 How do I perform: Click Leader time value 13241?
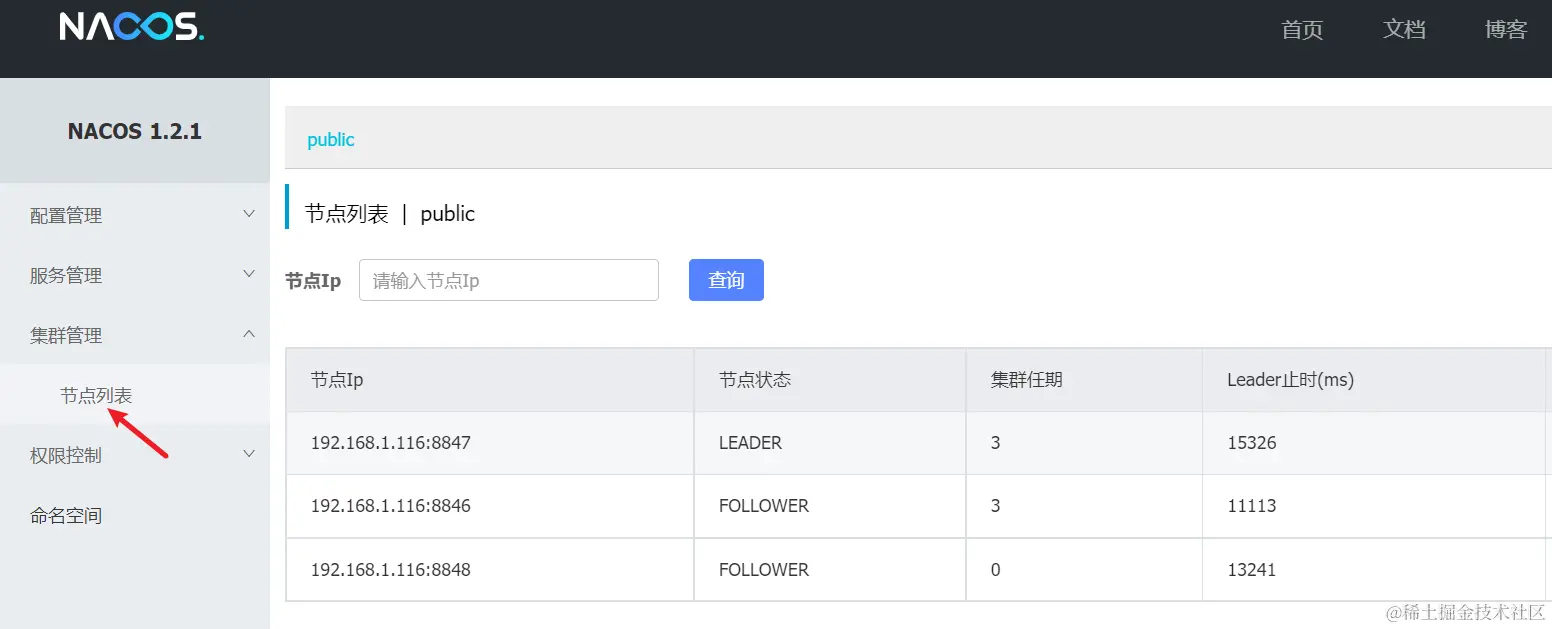(1252, 570)
